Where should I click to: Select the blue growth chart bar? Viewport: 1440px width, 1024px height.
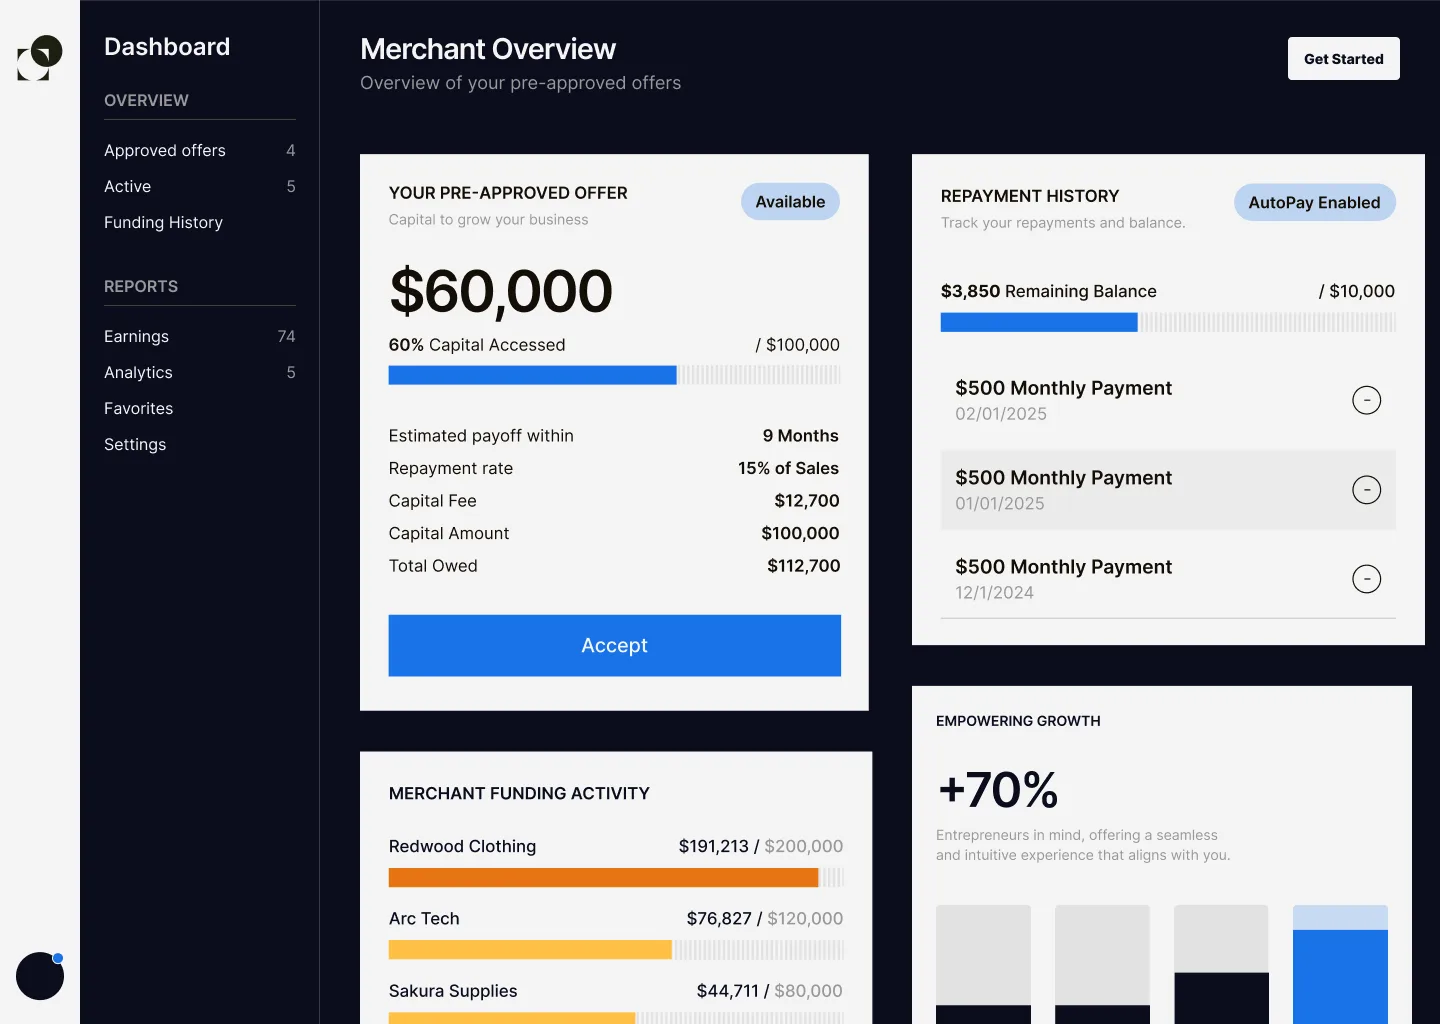[x=1340, y=970]
